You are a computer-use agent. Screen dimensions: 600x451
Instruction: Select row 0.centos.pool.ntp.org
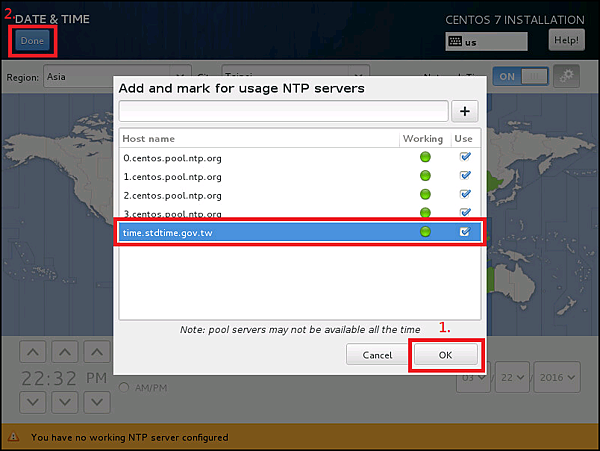point(300,157)
